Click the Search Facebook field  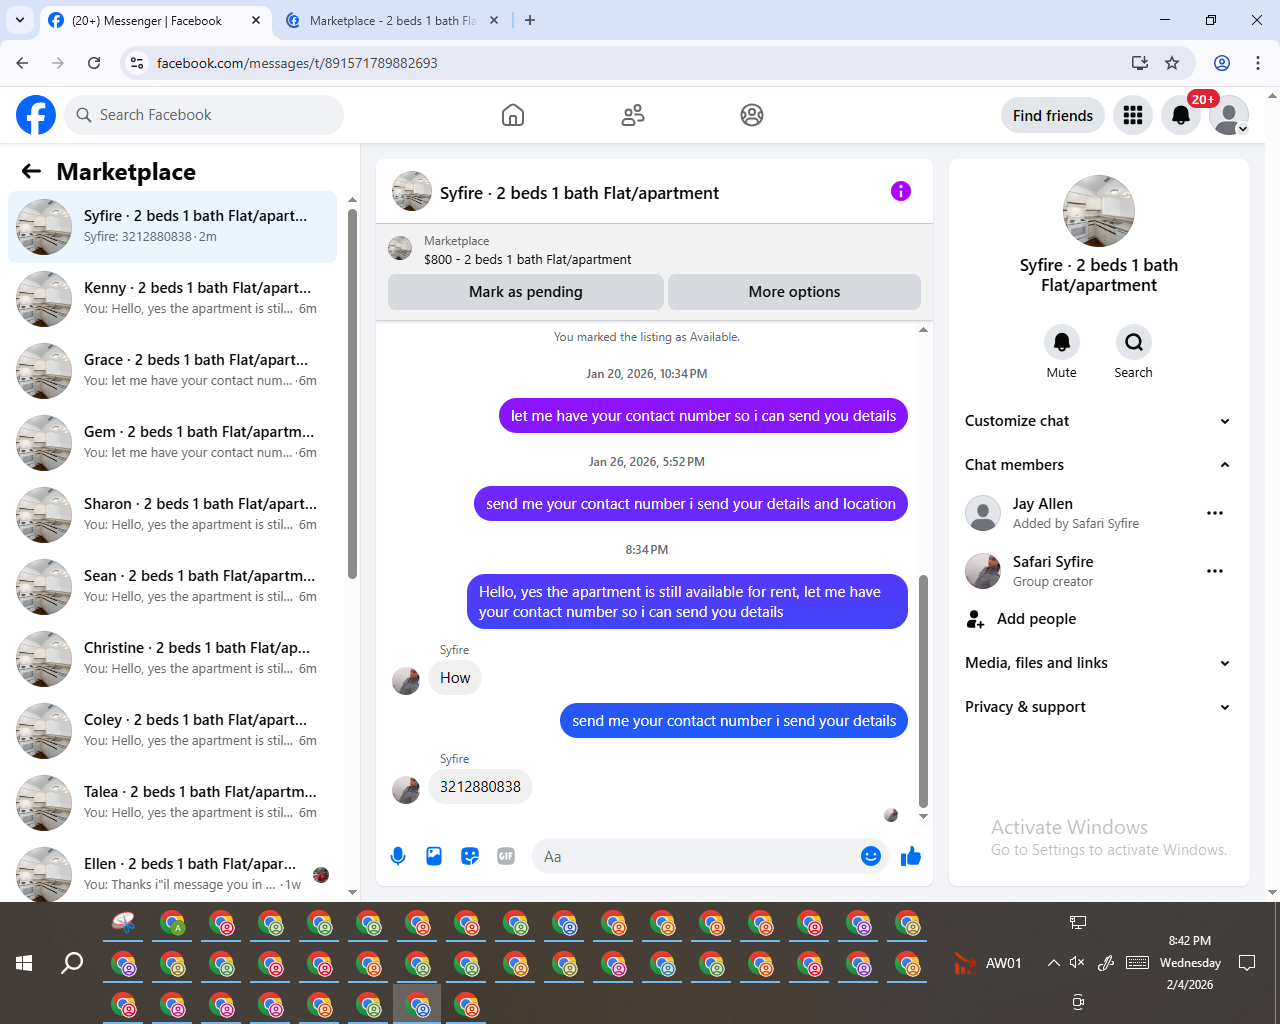click(204, 115)
